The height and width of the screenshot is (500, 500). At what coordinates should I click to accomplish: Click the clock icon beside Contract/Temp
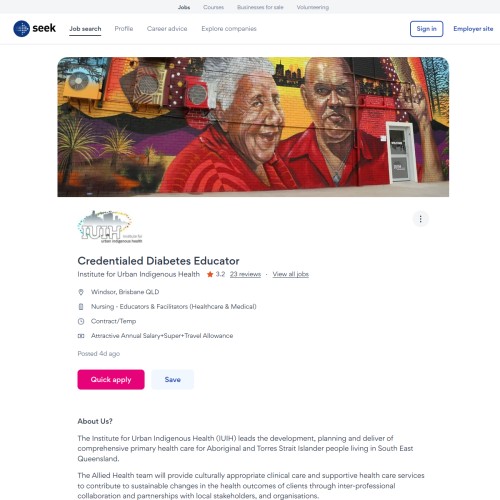(x=81, y=321)
